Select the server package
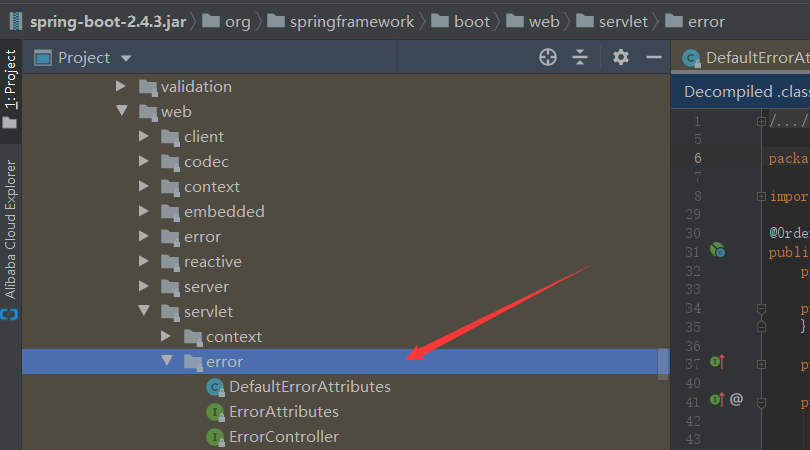This screenshot has height=450, width=810. coord(206,287)
